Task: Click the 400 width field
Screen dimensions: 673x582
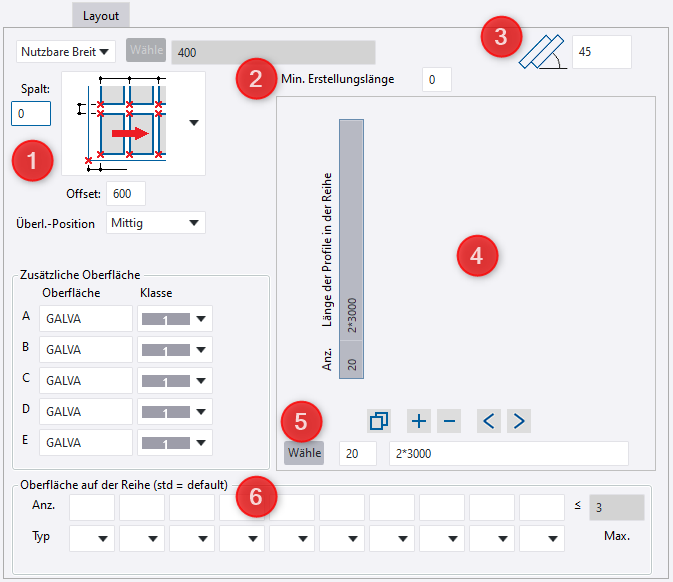Action: point(273,52)
